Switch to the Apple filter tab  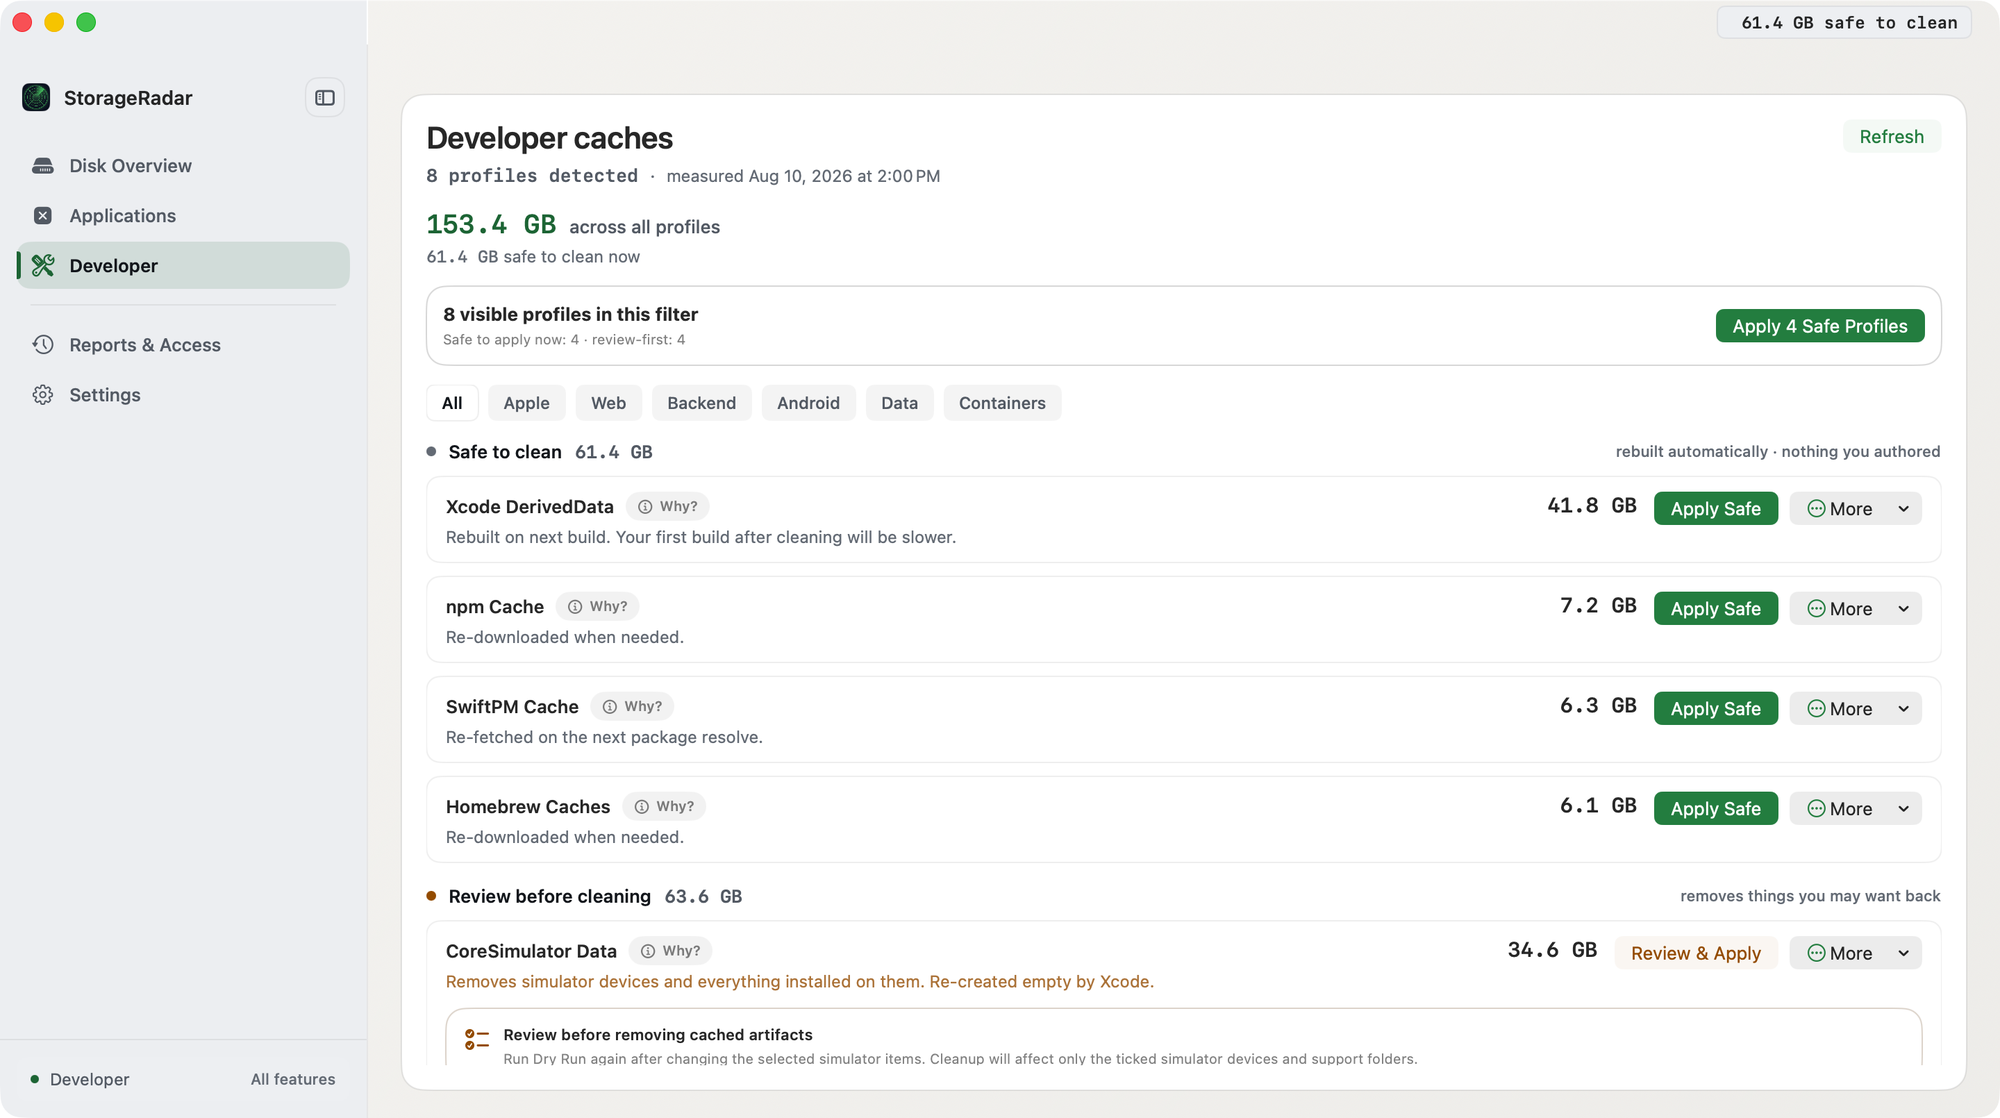point(527,403)
